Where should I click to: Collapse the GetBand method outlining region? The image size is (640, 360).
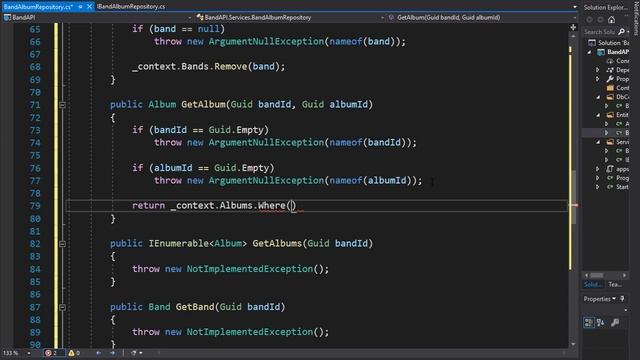pyautogui.click(x=62, y=307)
